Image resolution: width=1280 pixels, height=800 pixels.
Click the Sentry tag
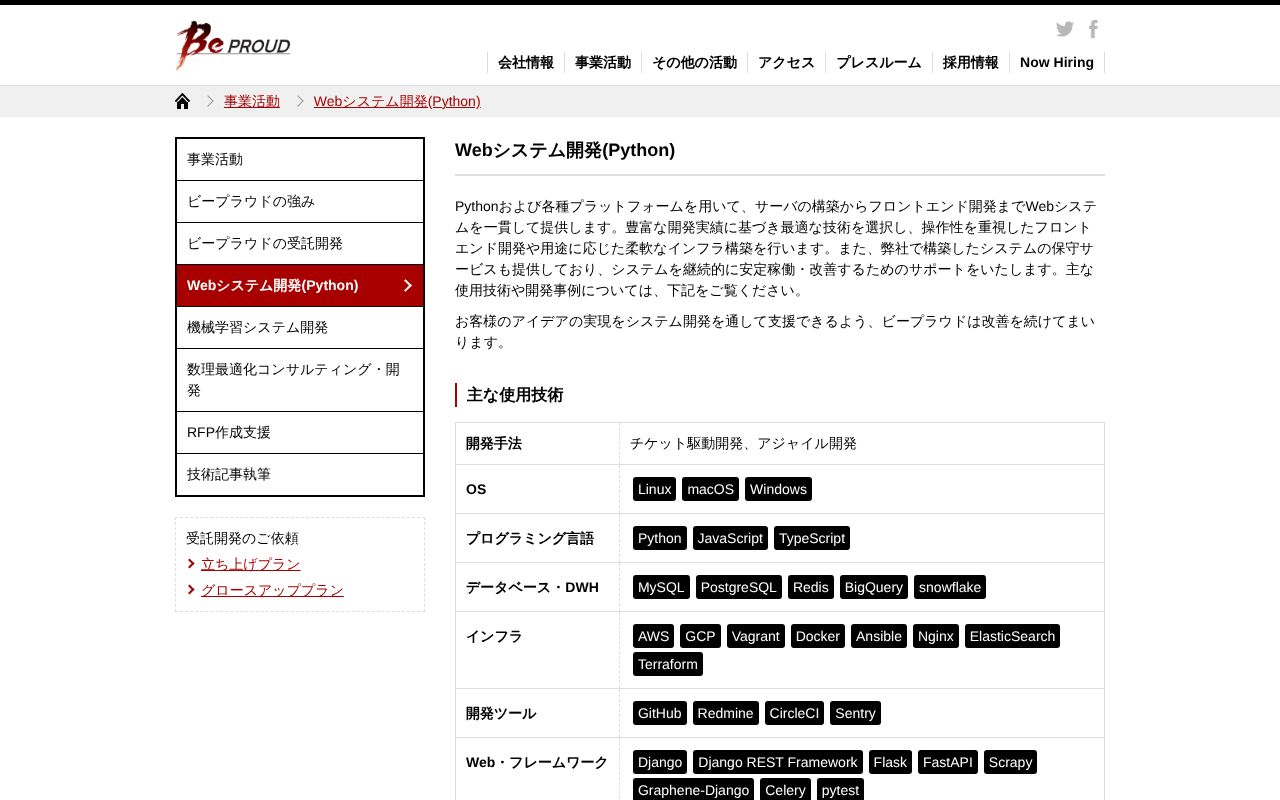855,713
